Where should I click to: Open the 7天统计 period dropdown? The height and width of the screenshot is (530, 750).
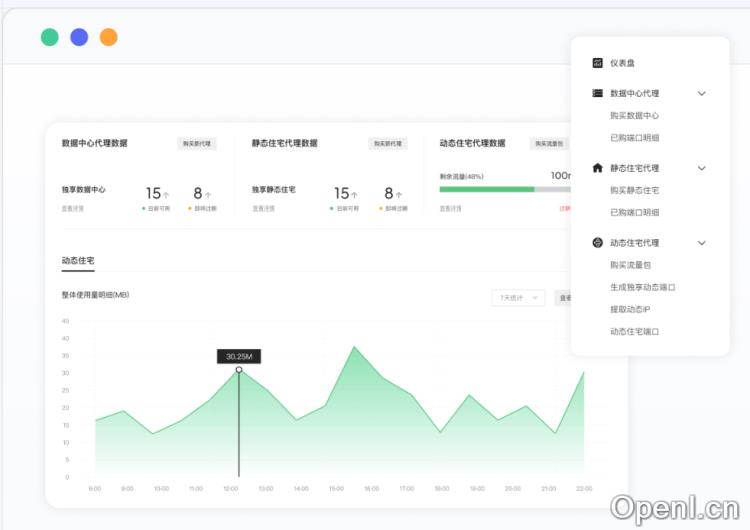pyautogui.click(x=518, y=298)
